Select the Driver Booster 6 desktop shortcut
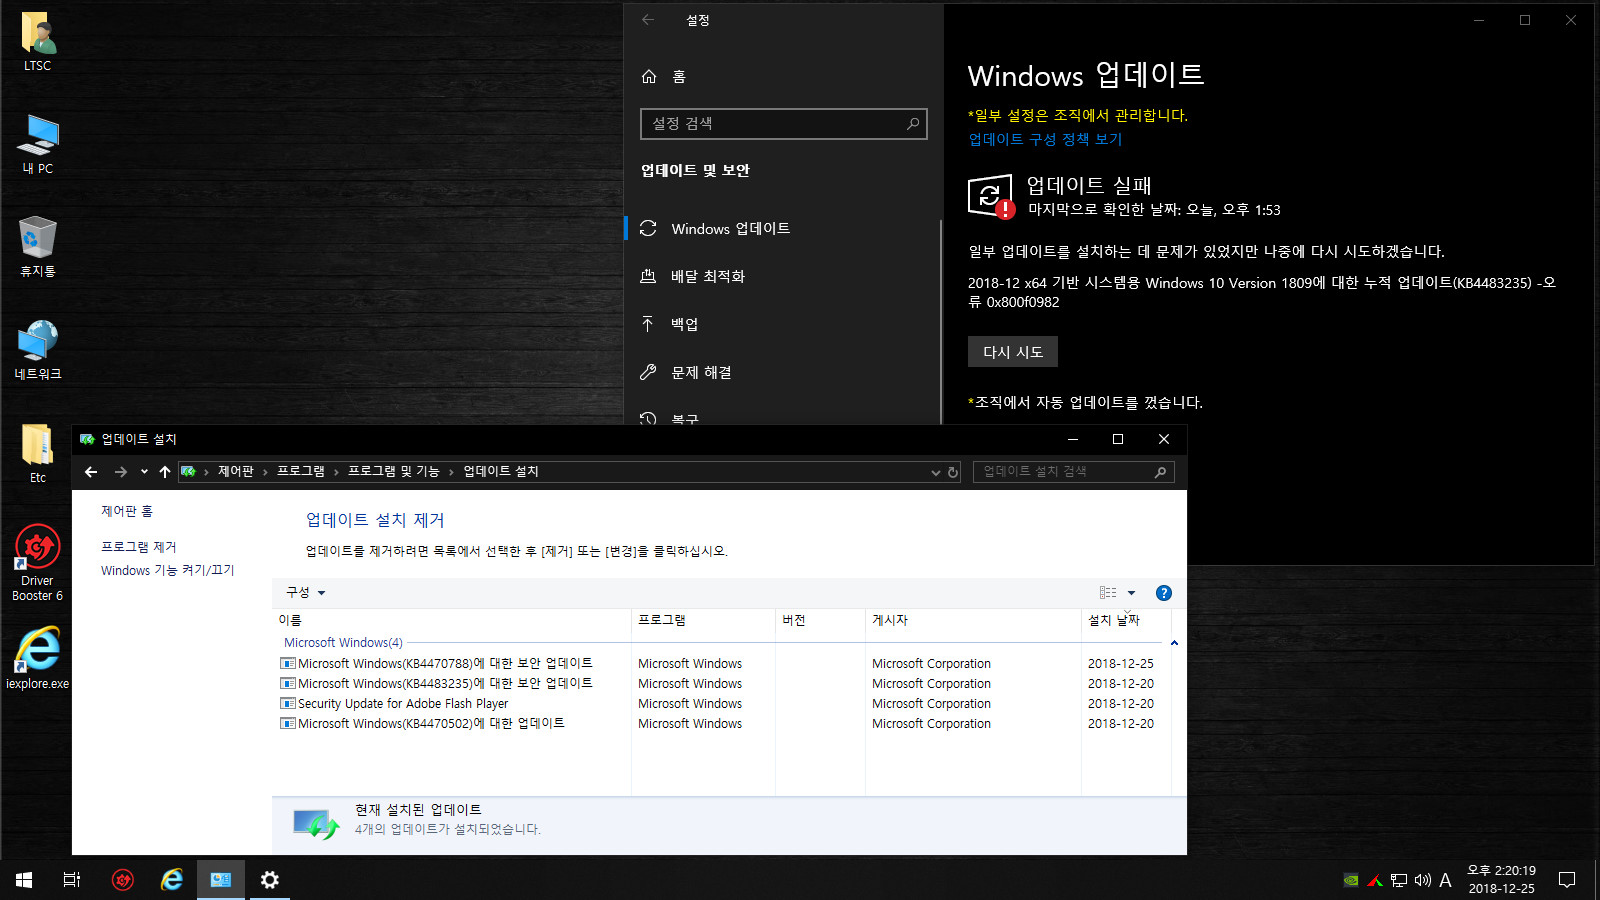This screenshot has width=1600, height=900. [38, 562]
